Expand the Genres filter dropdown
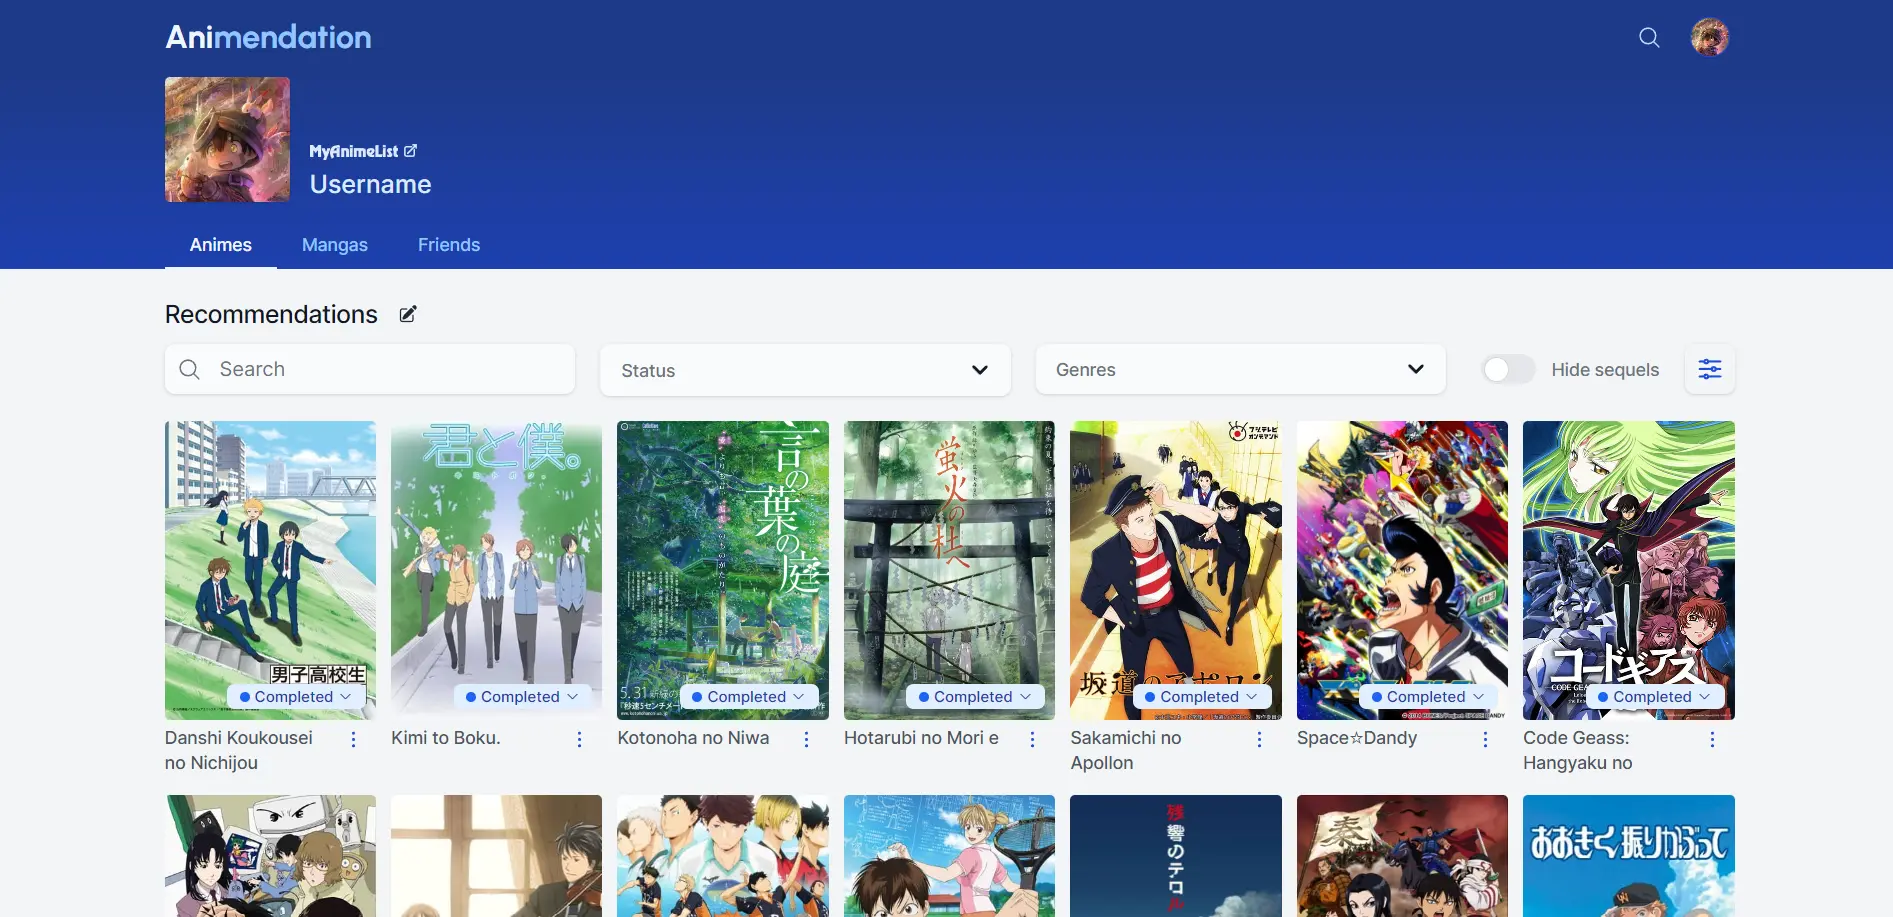Image resolution: width=1893 pixels, height=917 pixels. click(1240, 370)
